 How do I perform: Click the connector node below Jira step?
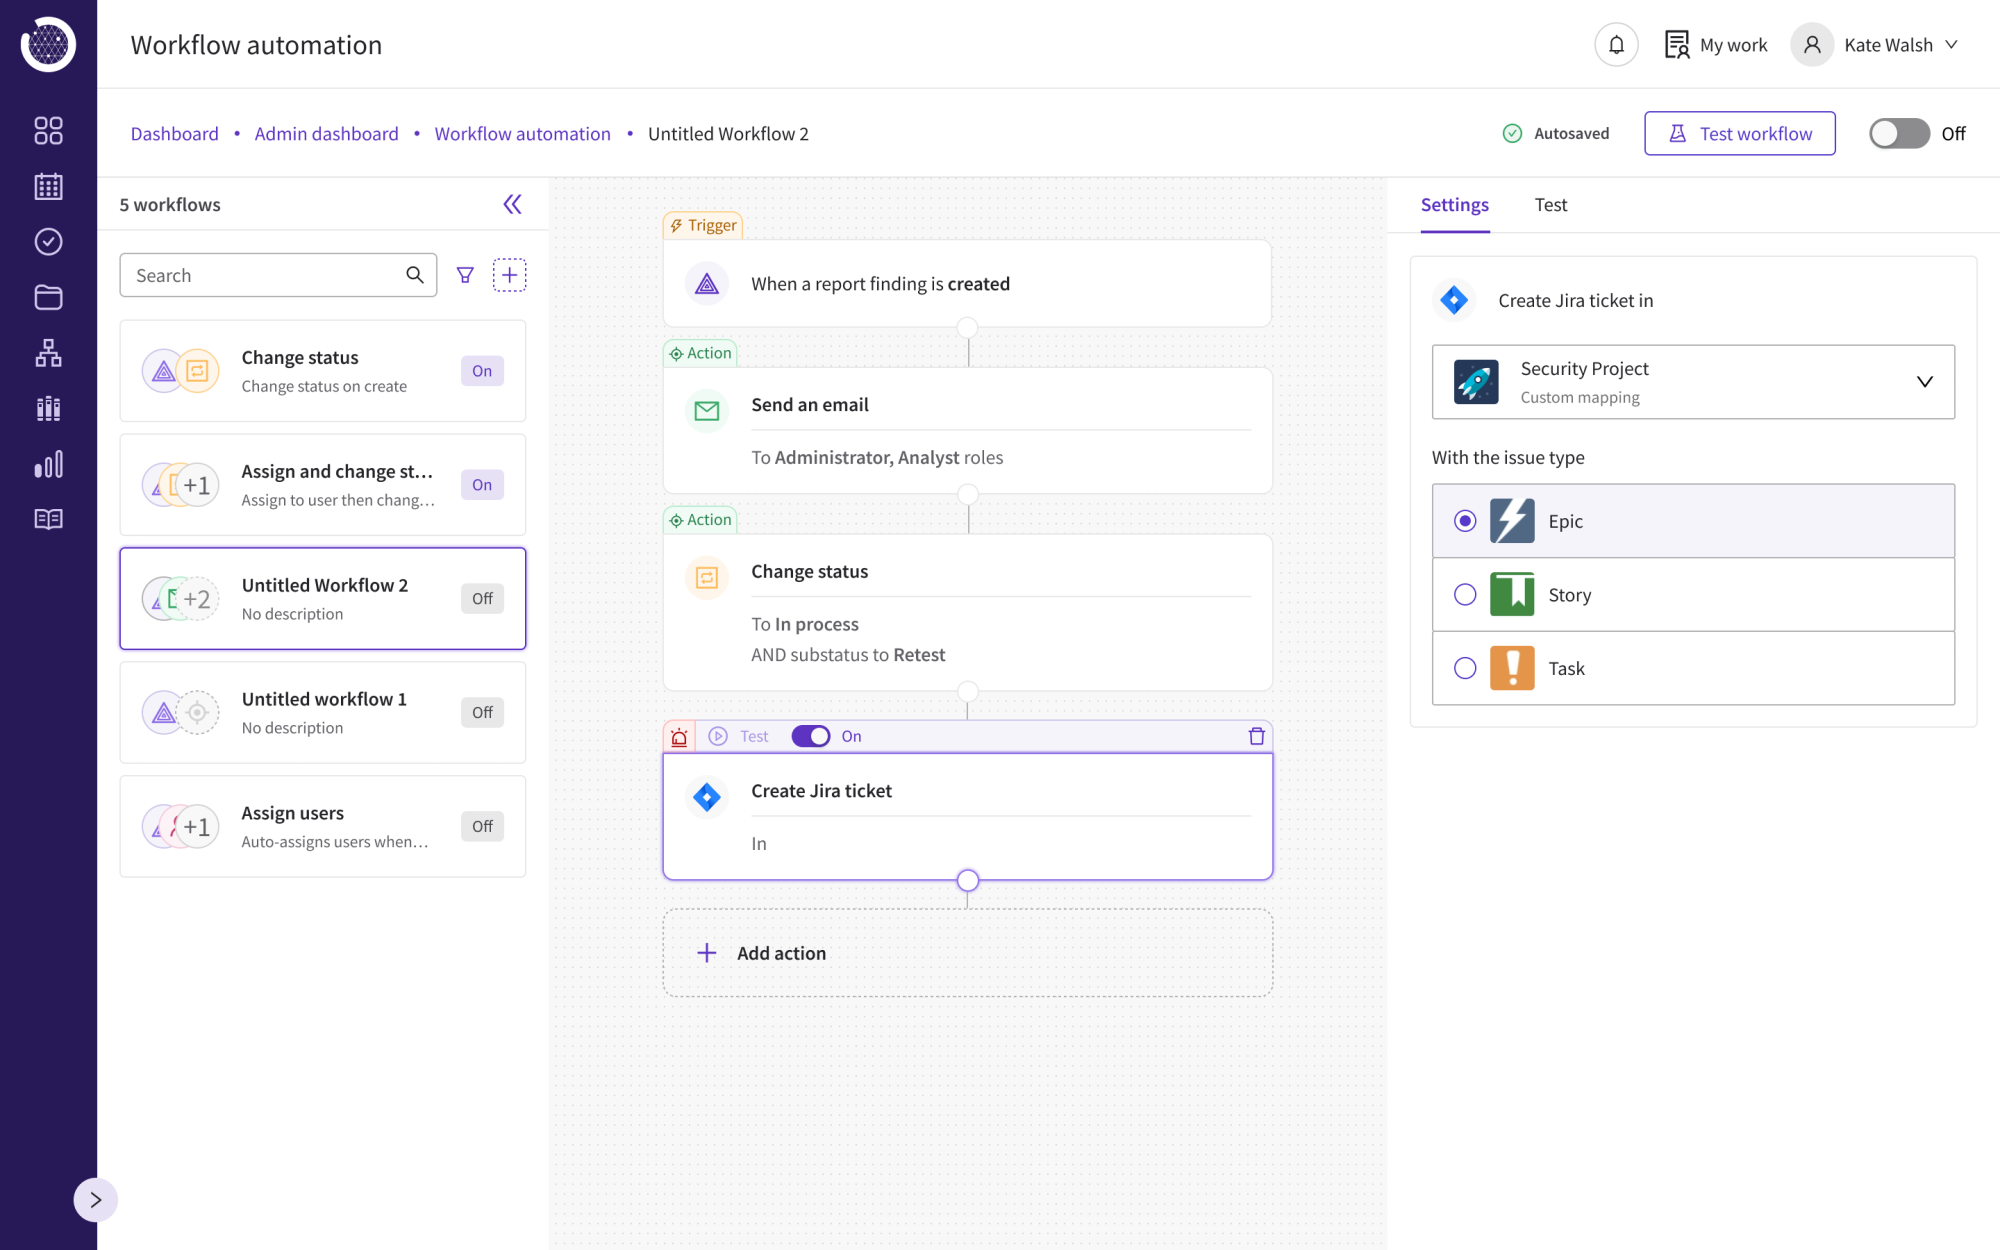point(967,881)
